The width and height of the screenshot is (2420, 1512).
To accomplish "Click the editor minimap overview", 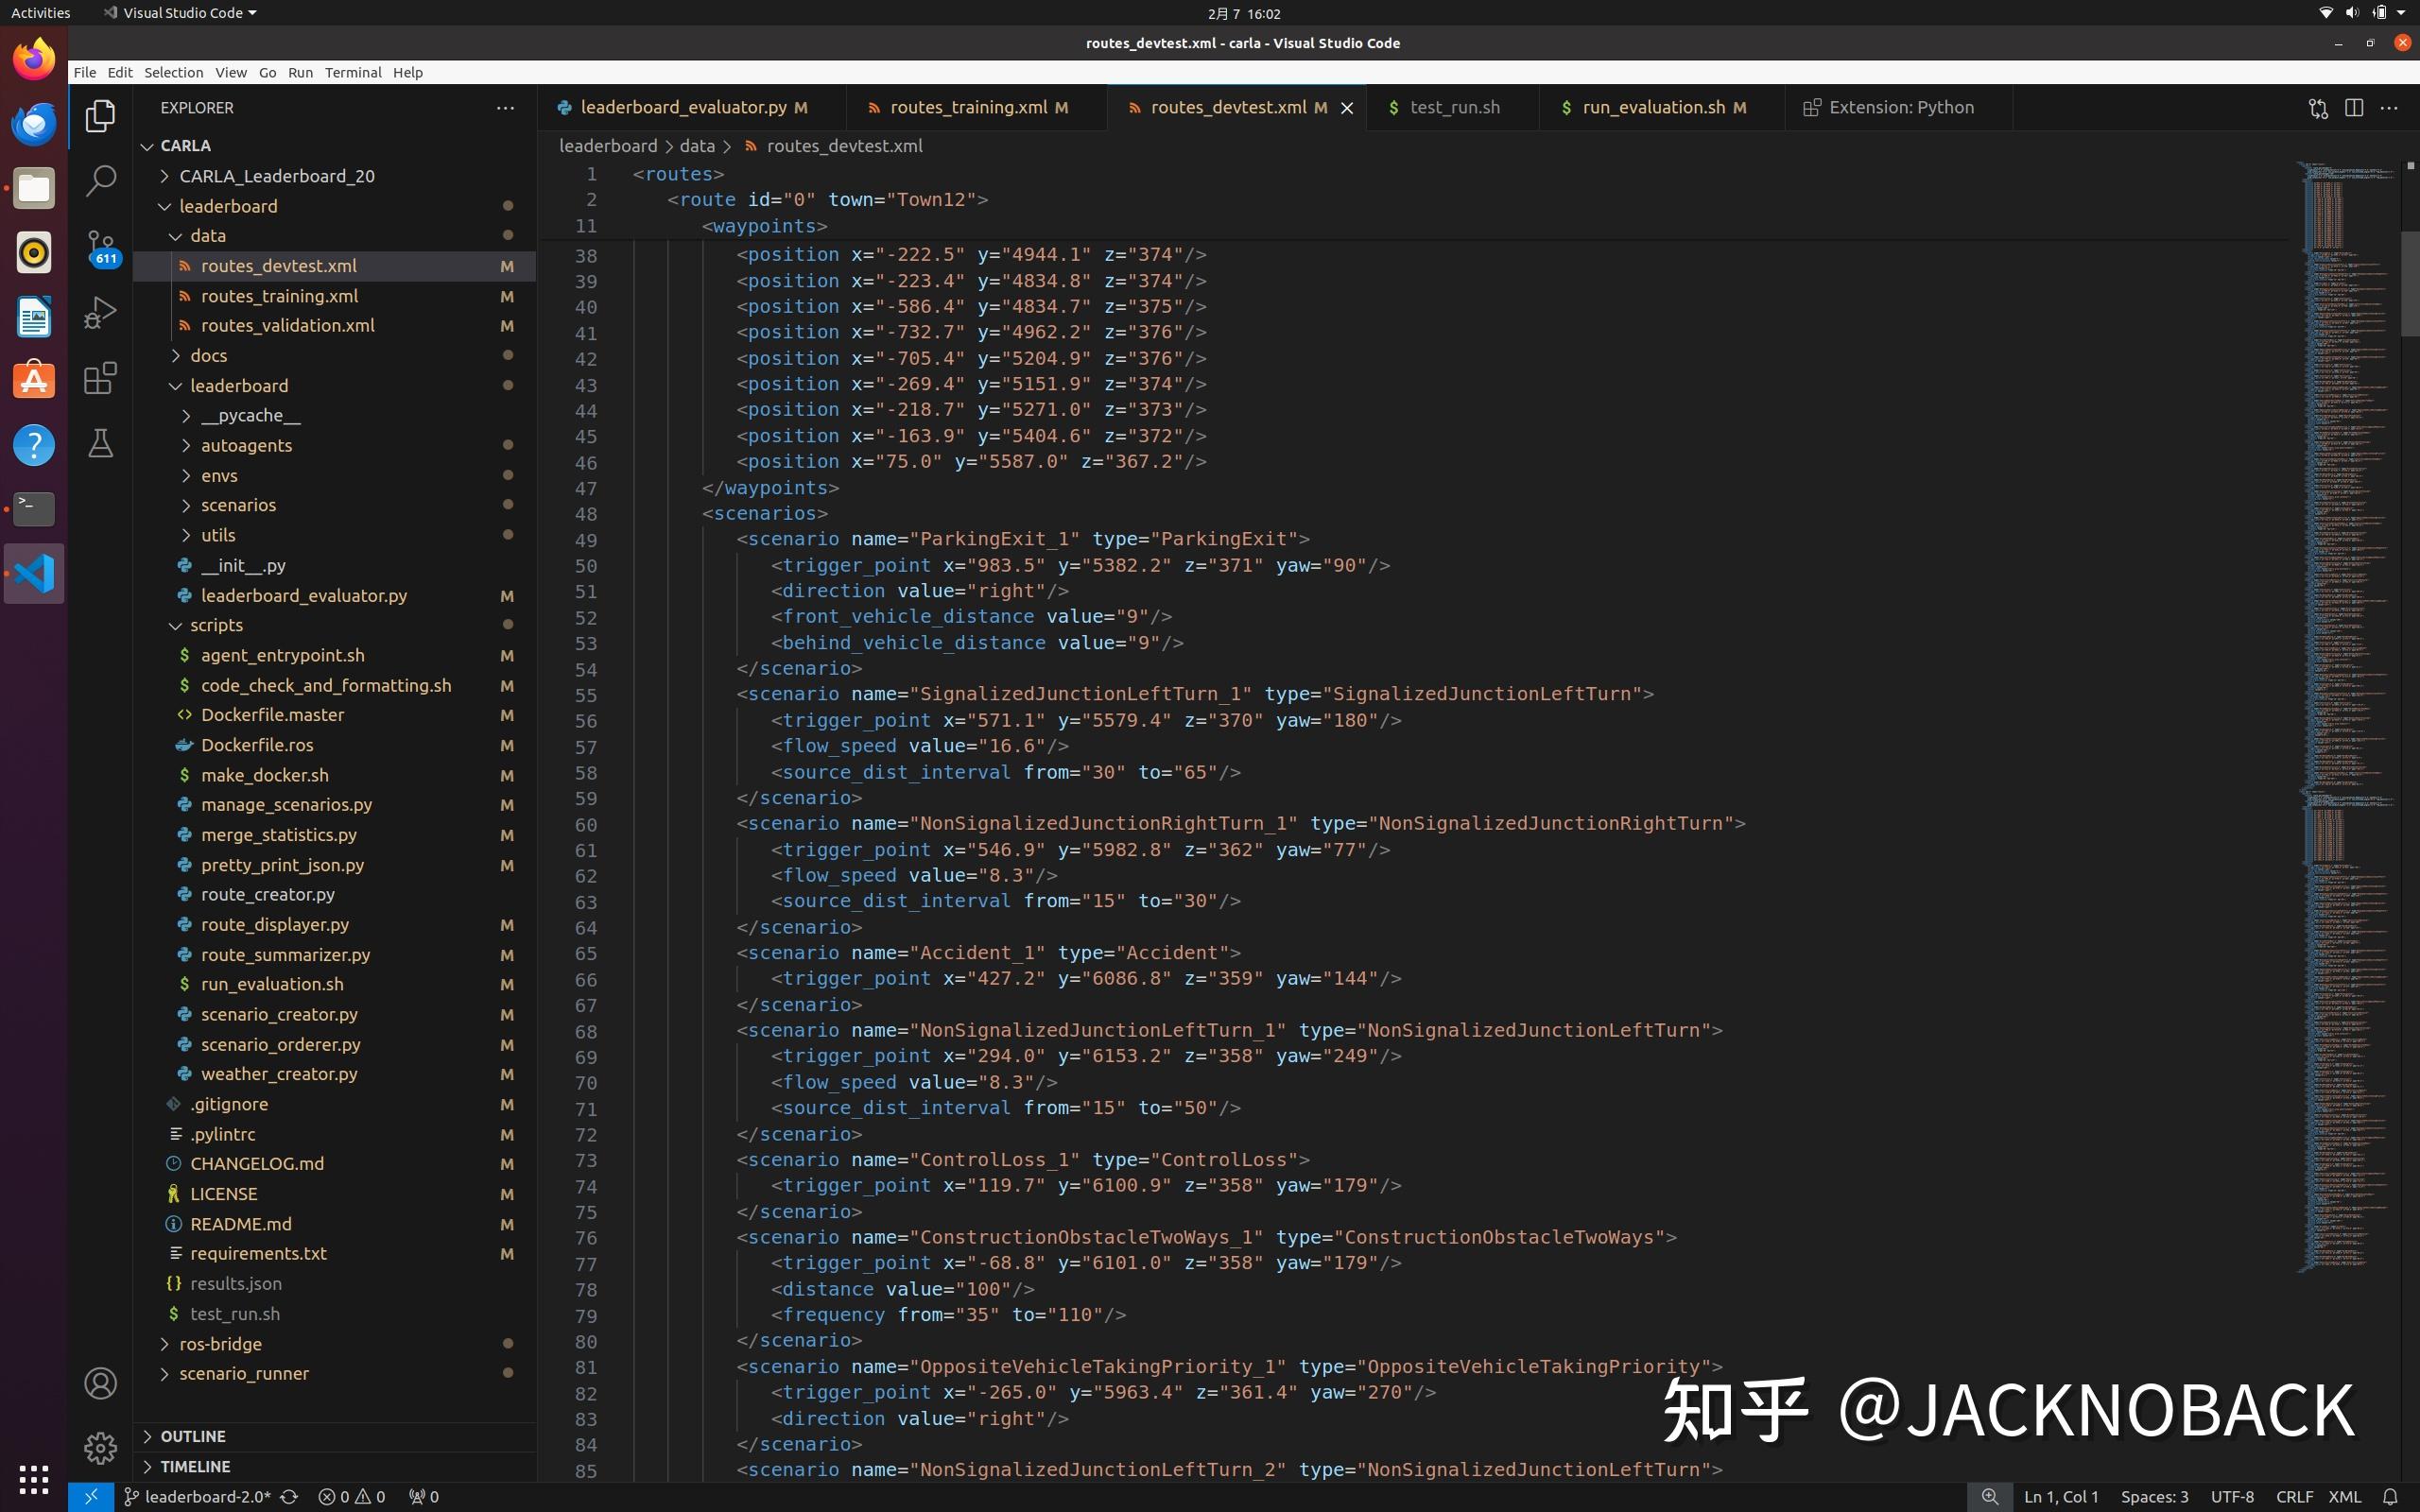I will point(2347,715).
